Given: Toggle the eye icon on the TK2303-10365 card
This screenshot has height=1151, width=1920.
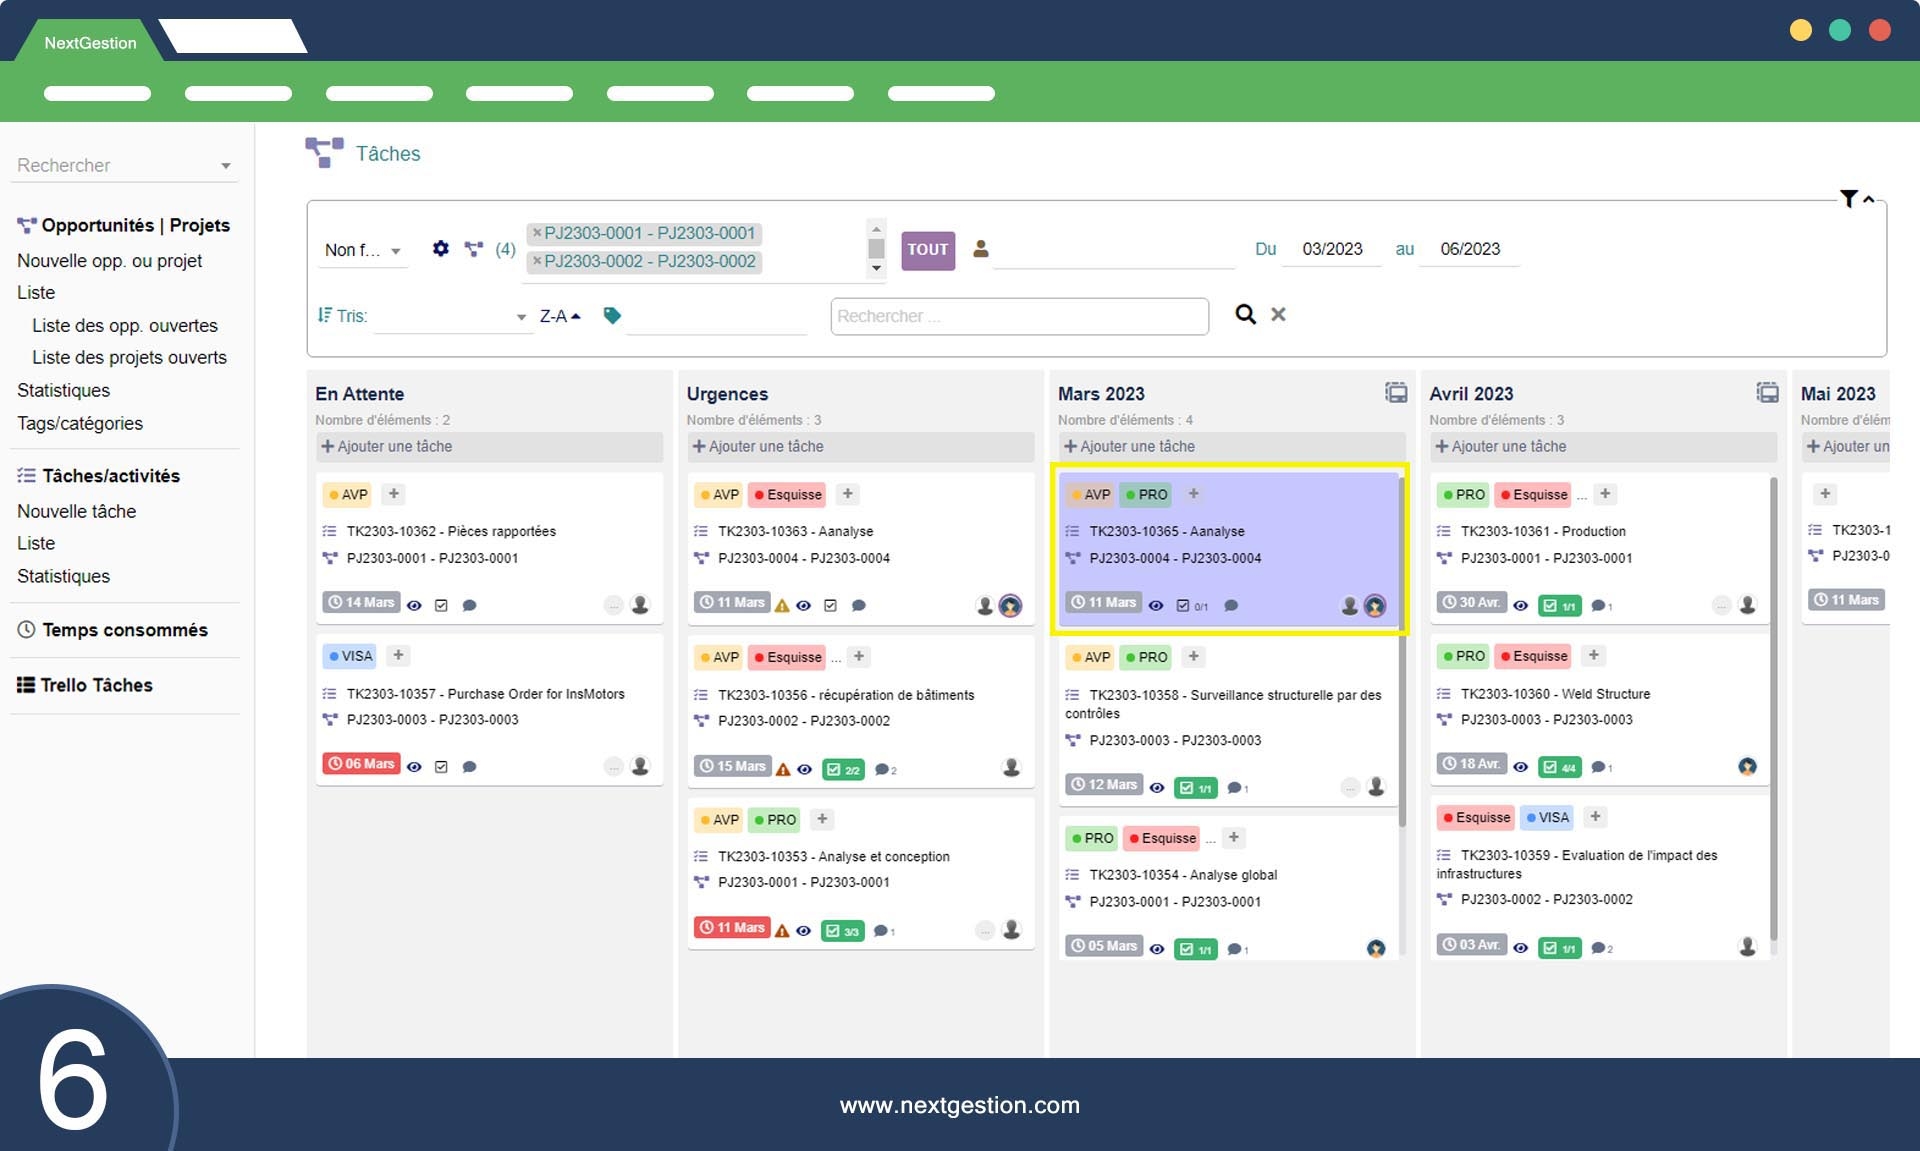Looking at the screenshot, I should point(1156,605).
